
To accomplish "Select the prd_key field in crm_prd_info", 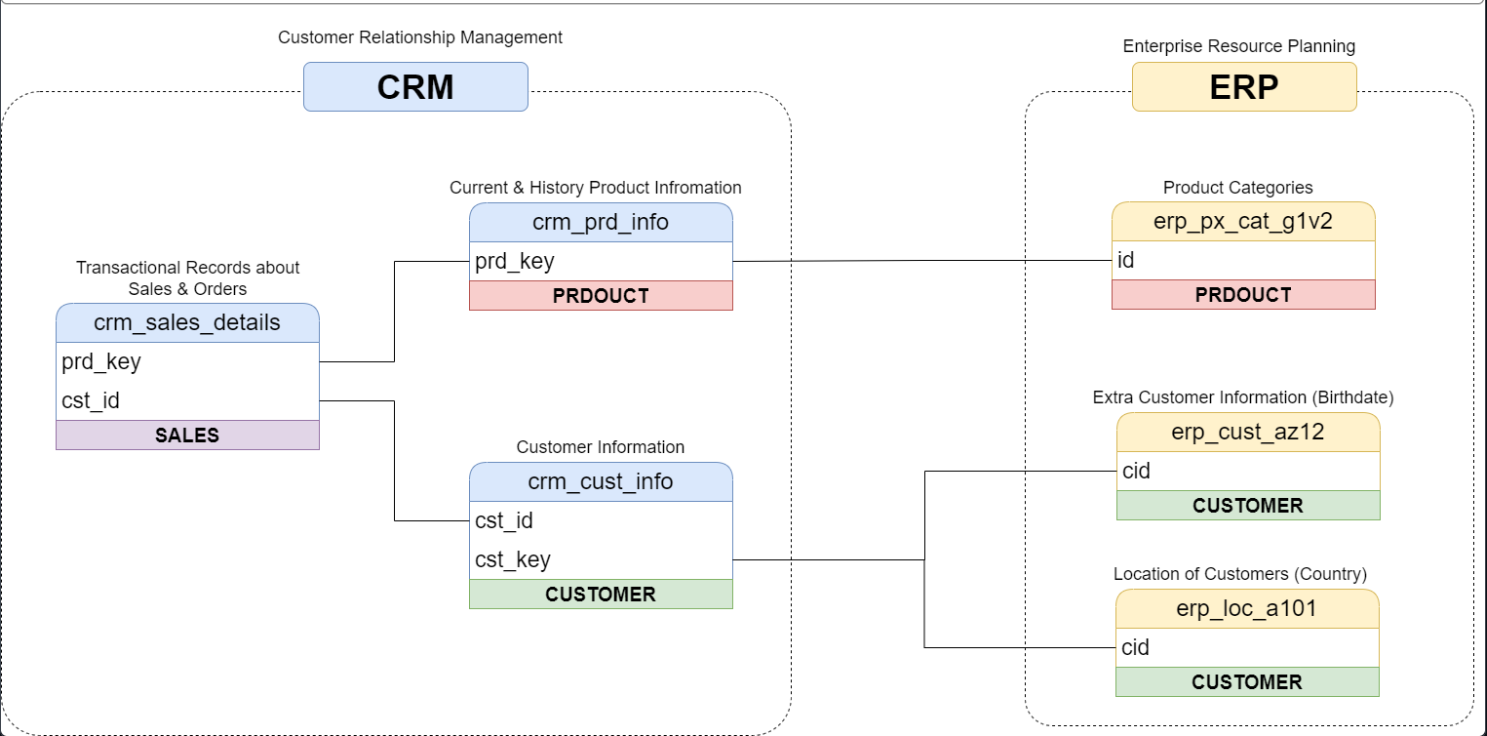I will coord(601,261).
